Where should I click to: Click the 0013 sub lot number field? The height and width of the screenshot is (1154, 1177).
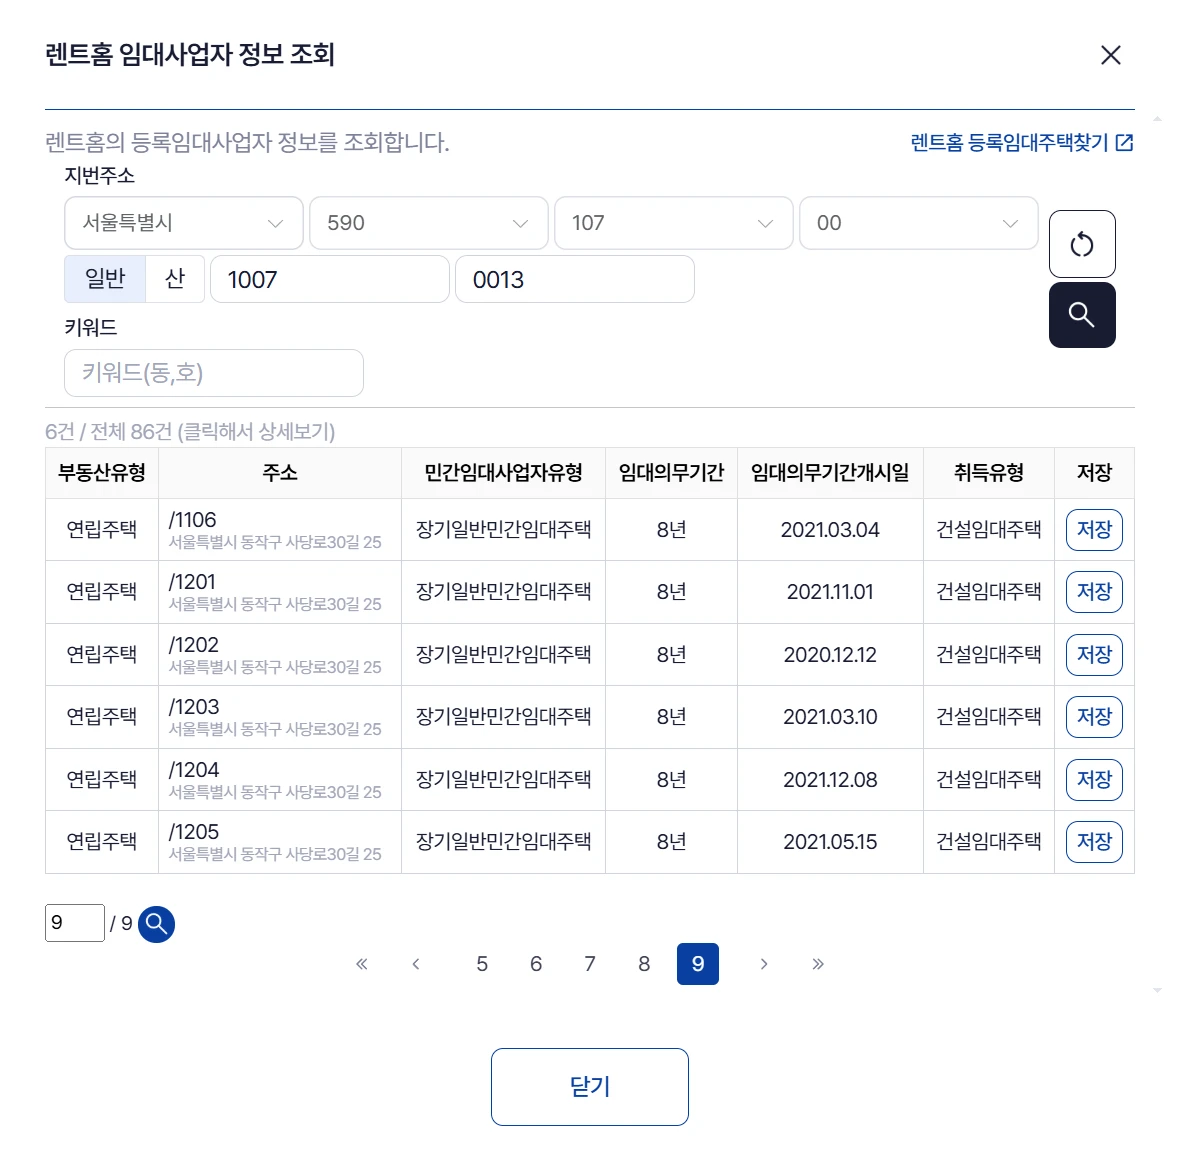[x=574, y=279]
